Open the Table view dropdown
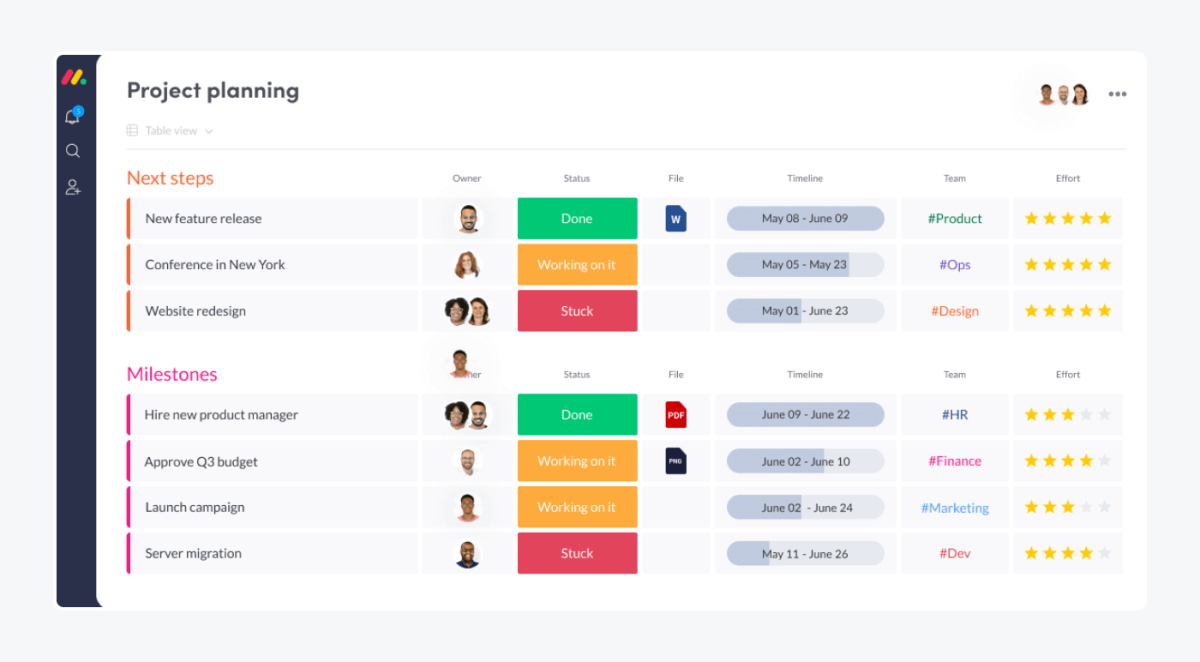 point(170,130)
